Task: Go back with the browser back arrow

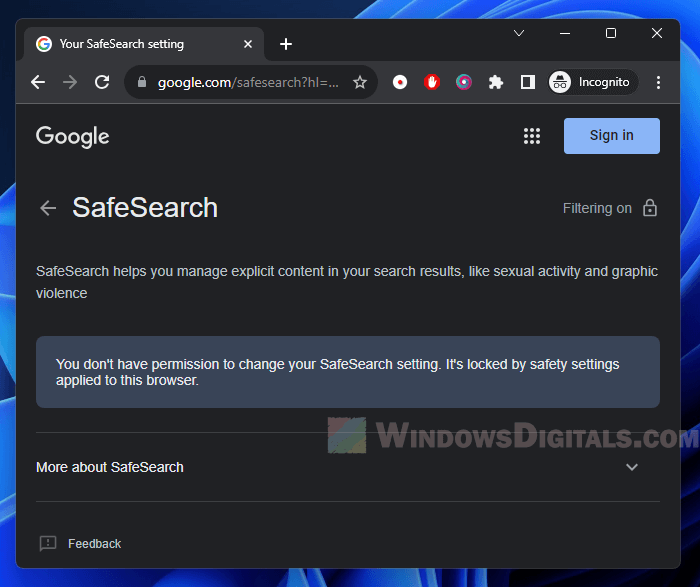Action: point(38,82)
